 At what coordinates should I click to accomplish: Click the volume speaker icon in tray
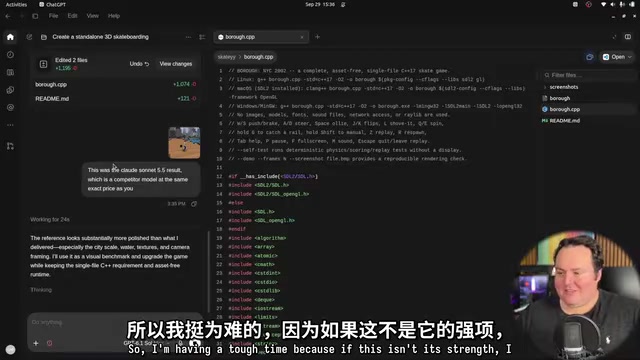tap(613, 4)
